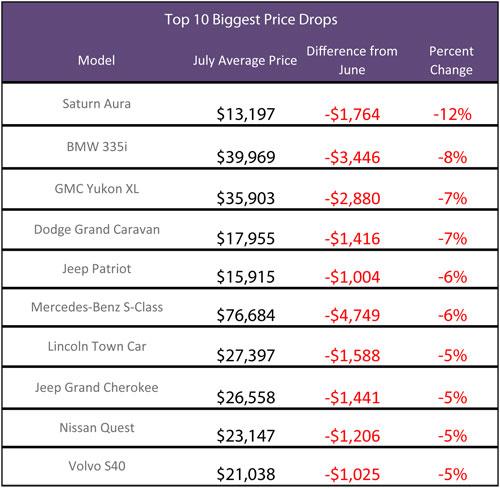The image size is (500, 489).
Task: Select the Nissan Quest model cell
Action: pos(97,428)
